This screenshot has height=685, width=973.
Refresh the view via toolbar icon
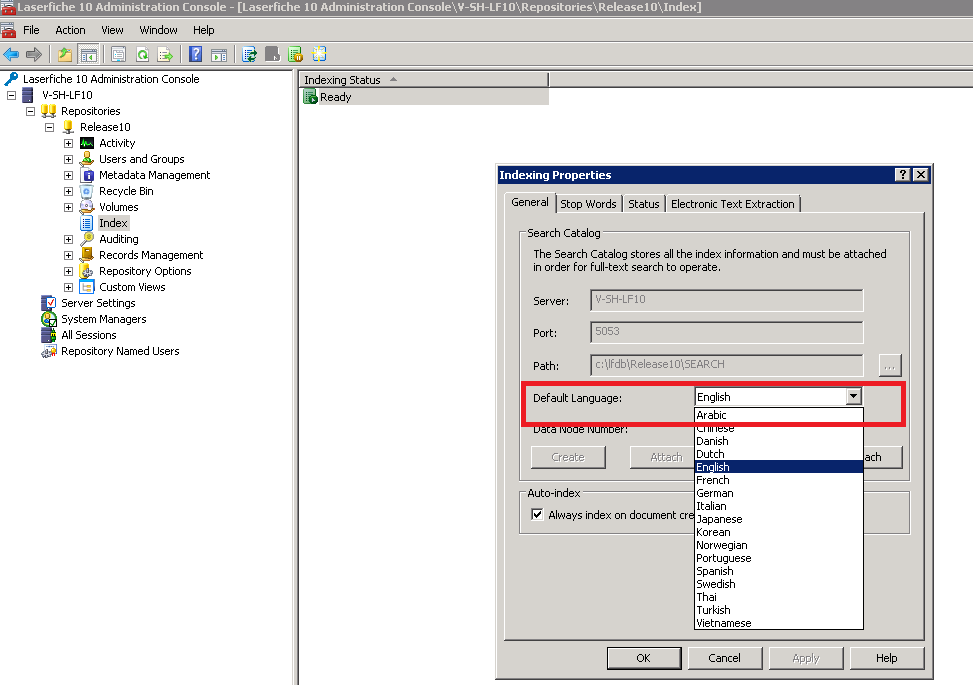pyautogui.click(x=142, y=55)
